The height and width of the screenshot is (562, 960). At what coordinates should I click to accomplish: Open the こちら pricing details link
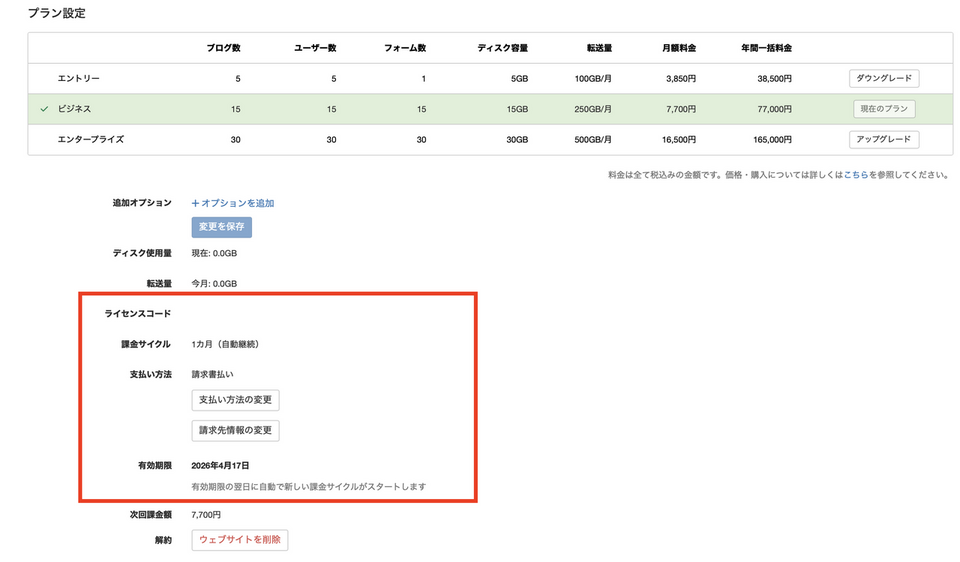click(855, 175)
